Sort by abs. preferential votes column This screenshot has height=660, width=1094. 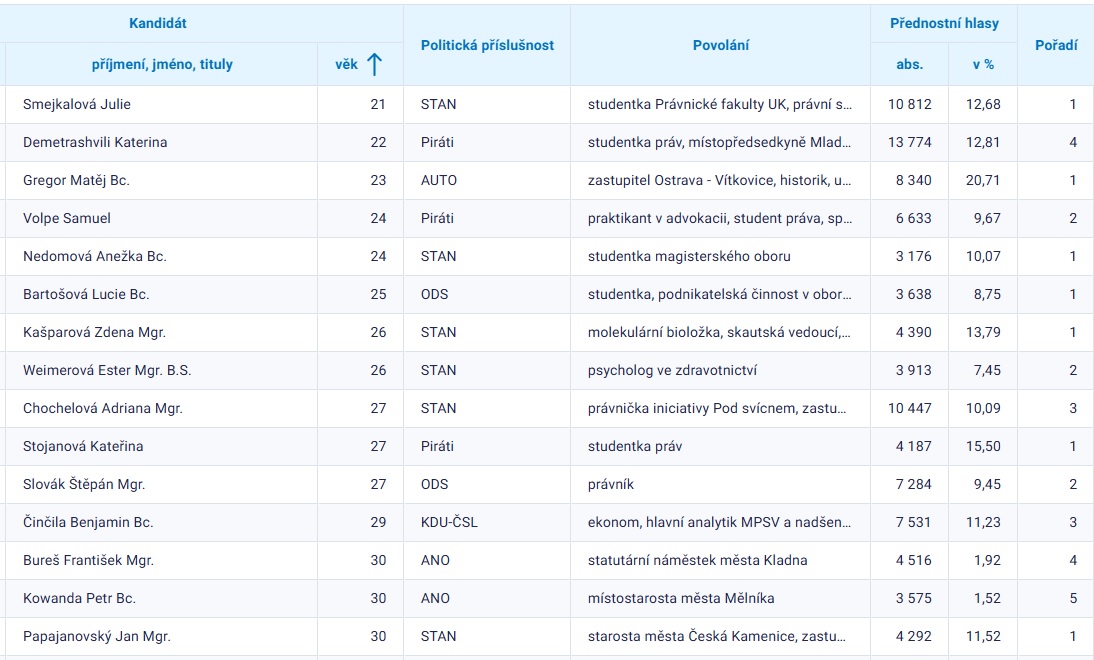coord(910,65)
